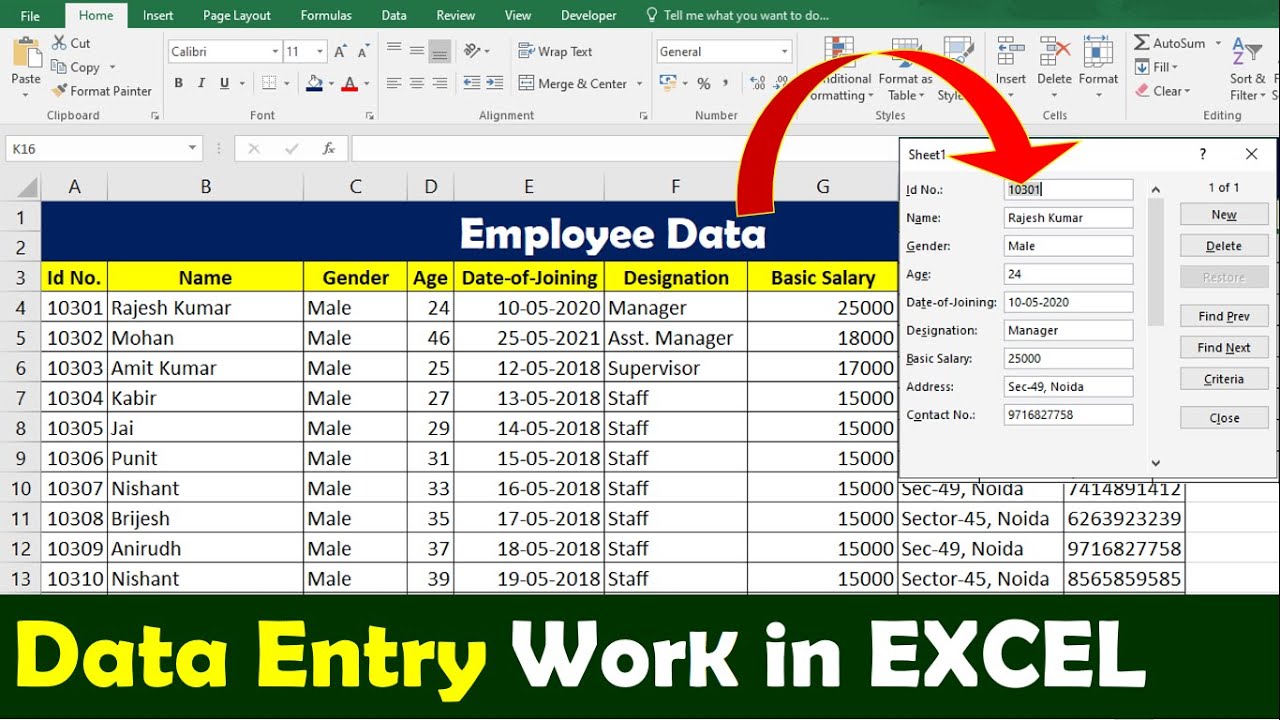Image resolution: width=1280 pixels, height=720 pixels.
Task: Switch to the Formulas ribbon tab
Action: pyautogui.click(x=326, y=15)
